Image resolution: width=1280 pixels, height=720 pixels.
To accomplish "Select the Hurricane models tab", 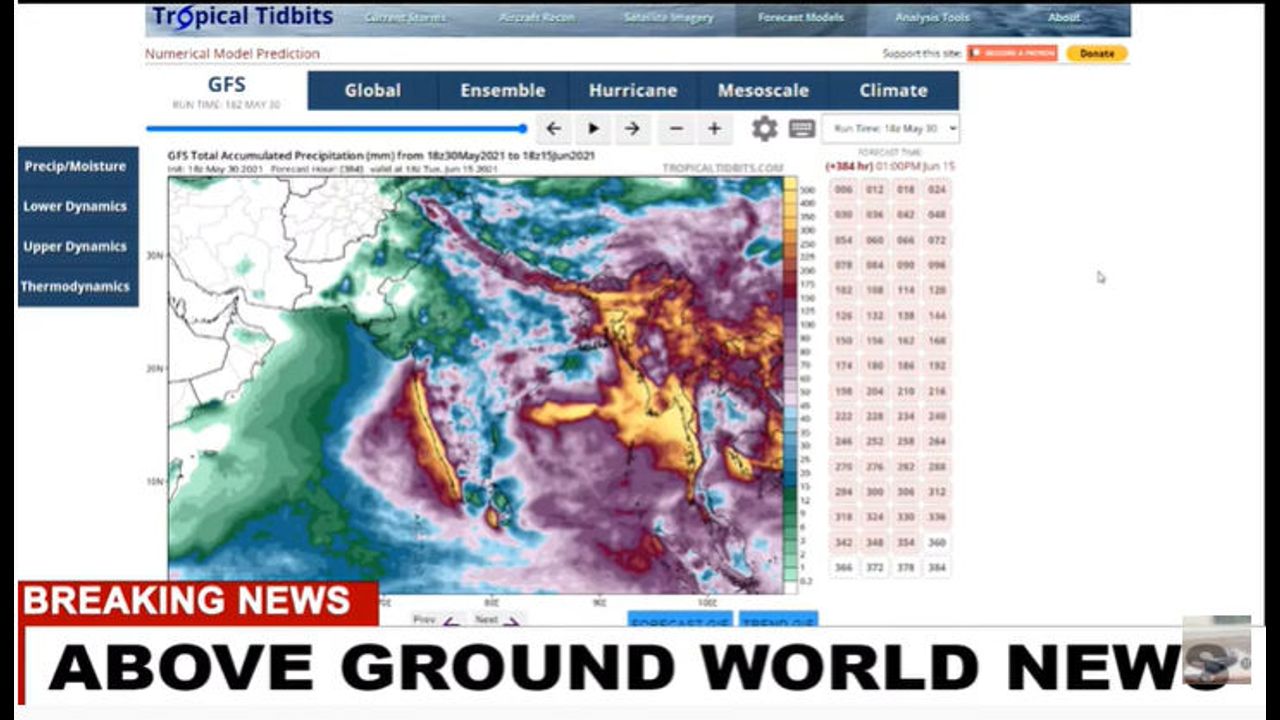I will [632, 90].
